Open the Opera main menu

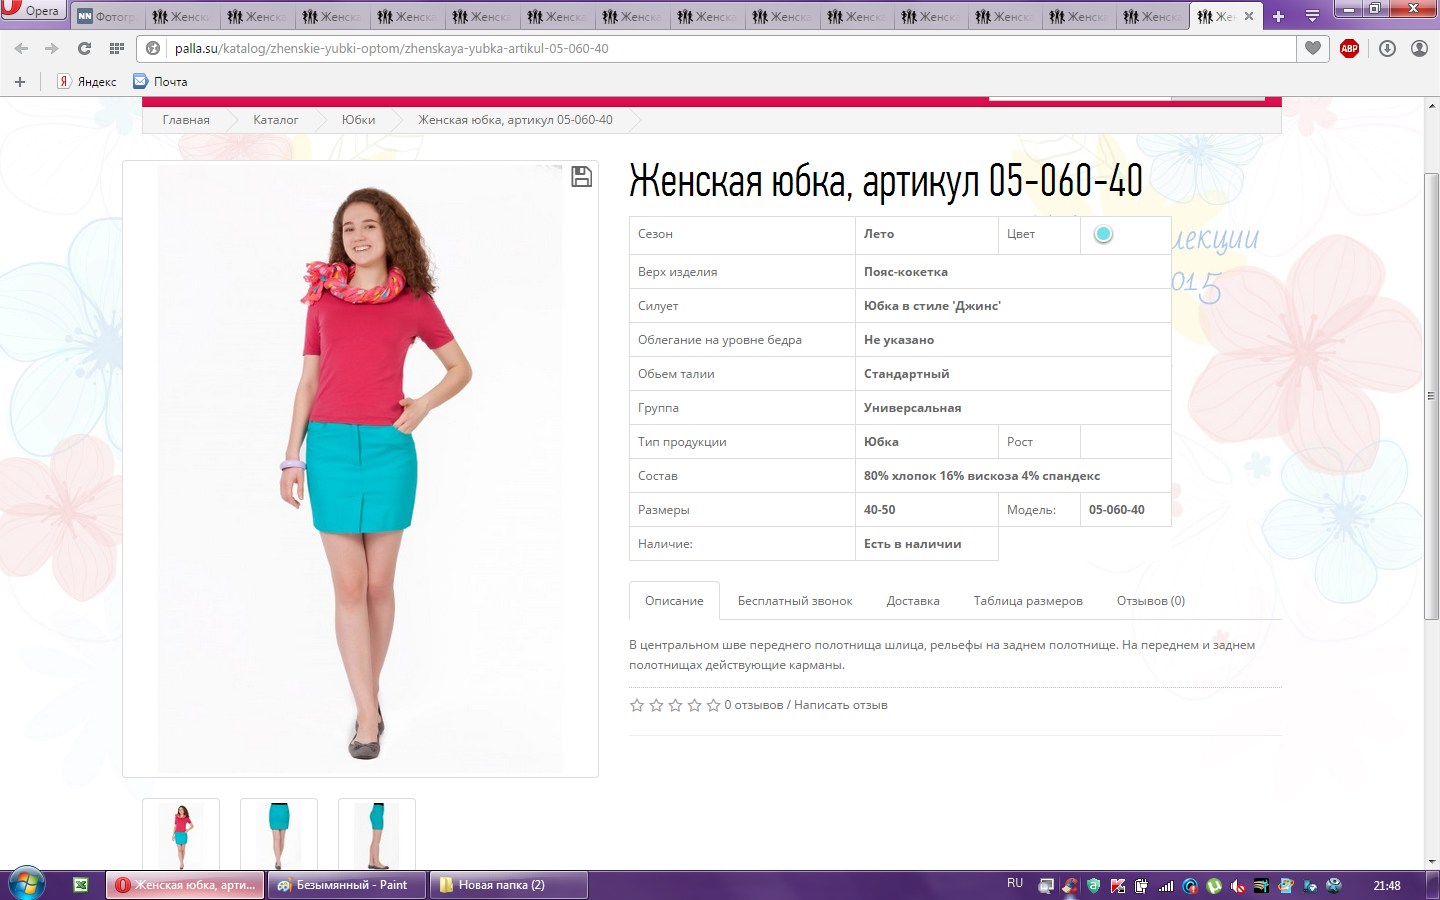click(32, 10)
